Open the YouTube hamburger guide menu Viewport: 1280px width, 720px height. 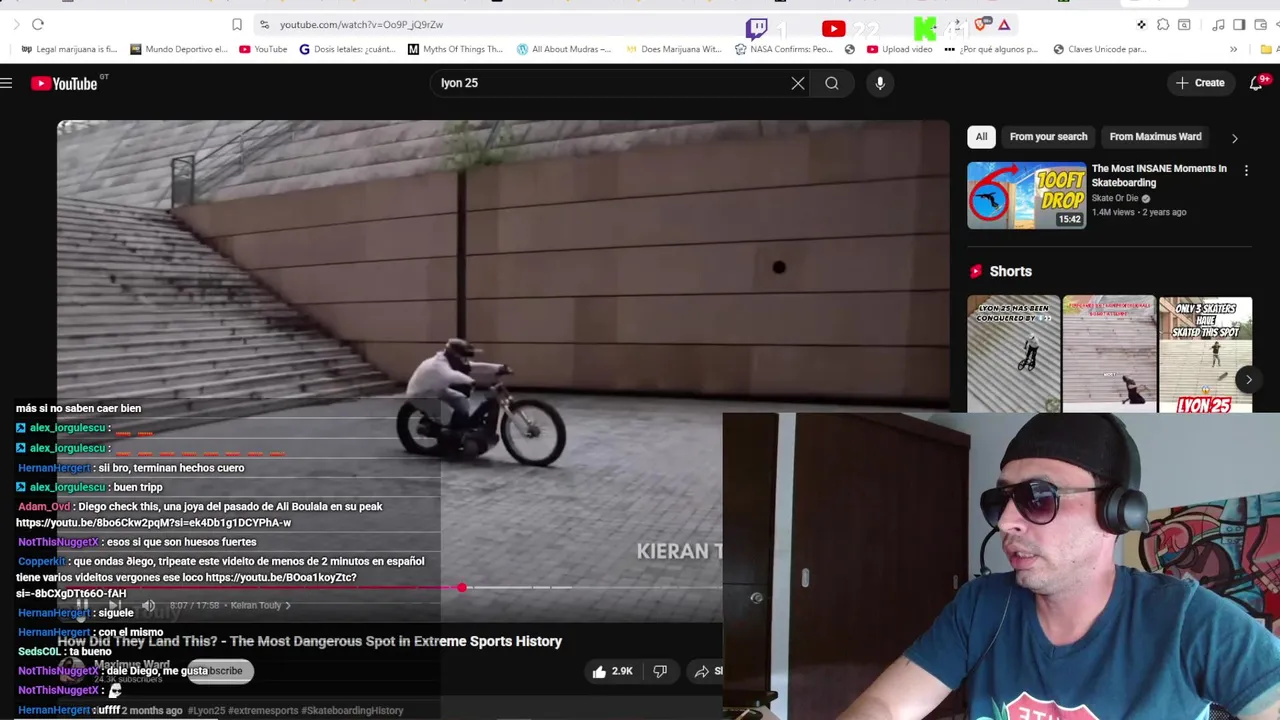tap(7, 83)
